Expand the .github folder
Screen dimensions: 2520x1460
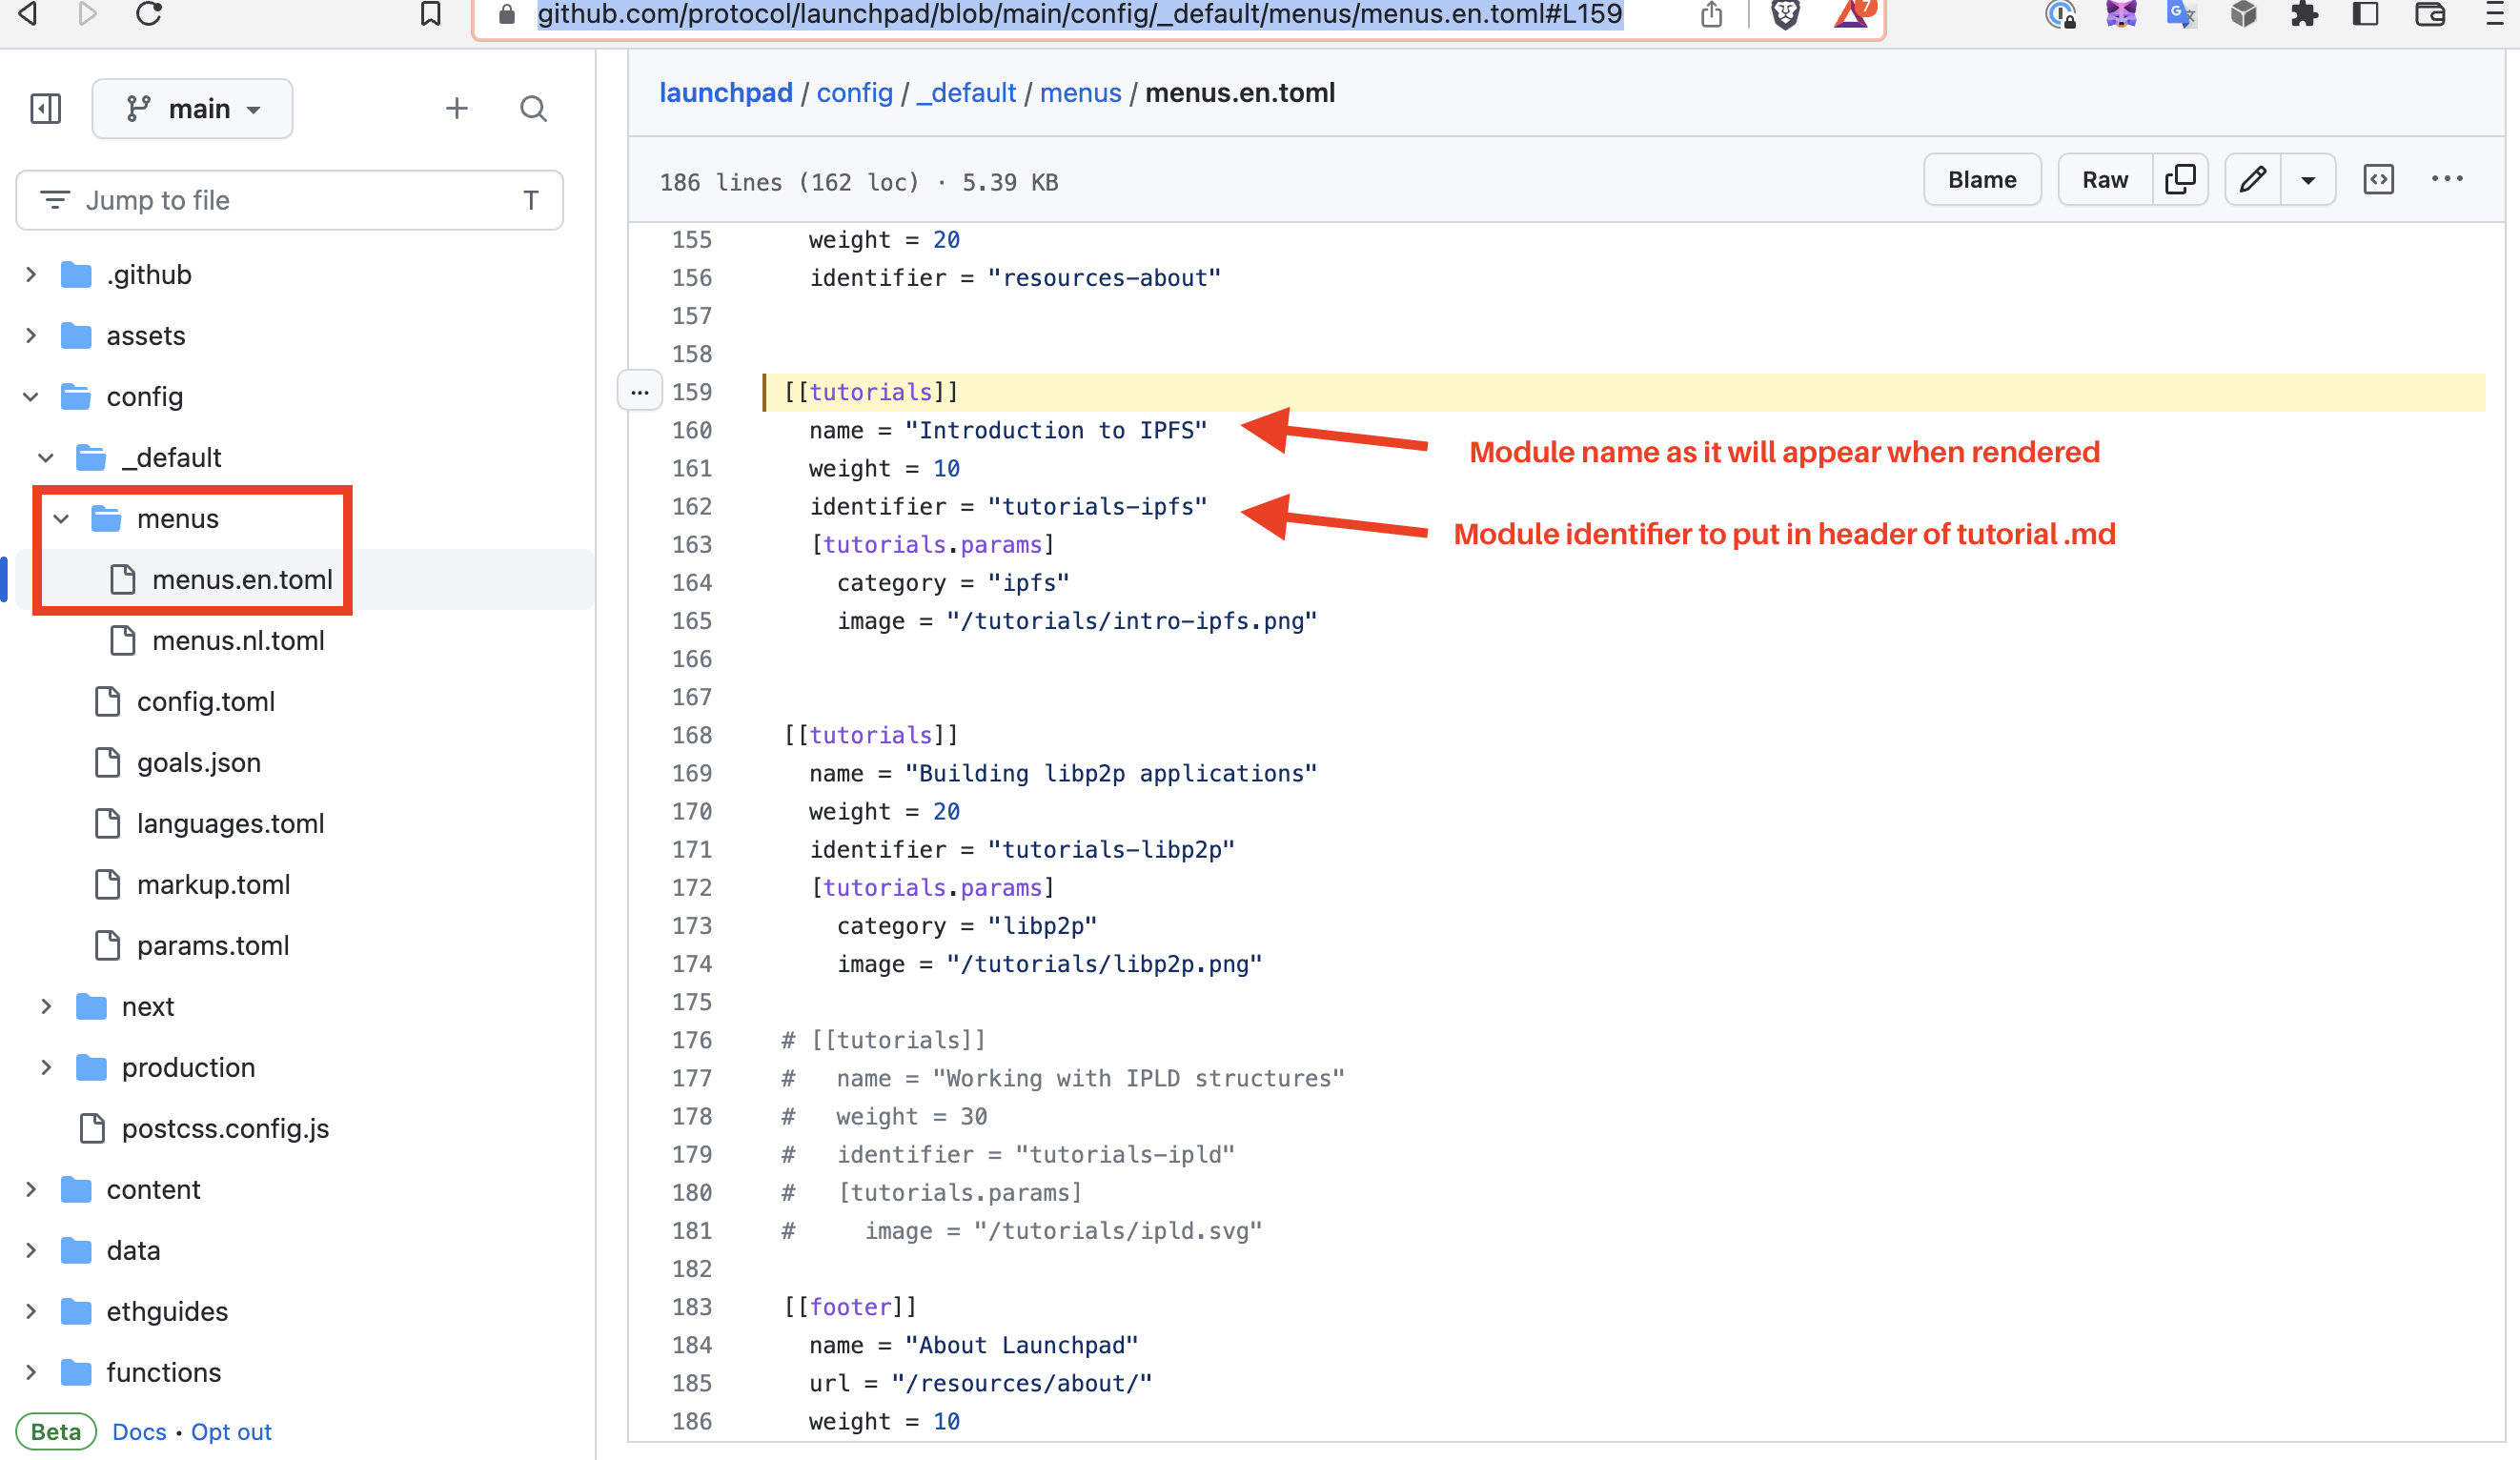click(31, 275)
